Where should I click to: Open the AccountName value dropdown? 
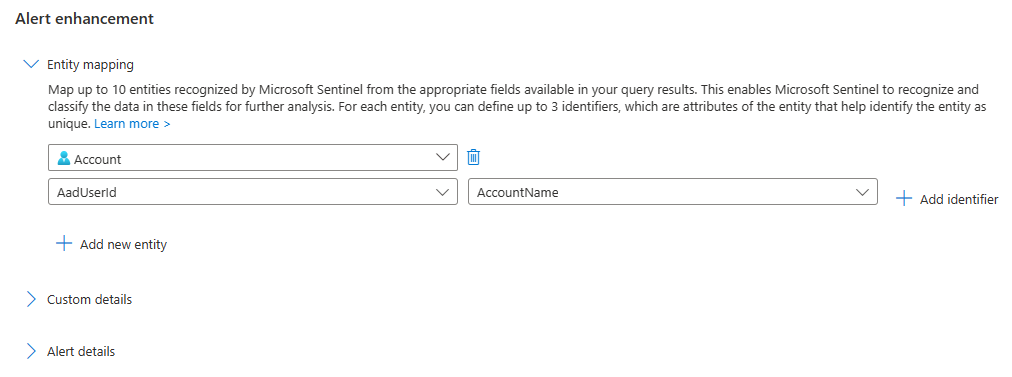pyautogui.click(x=673, y=192)
